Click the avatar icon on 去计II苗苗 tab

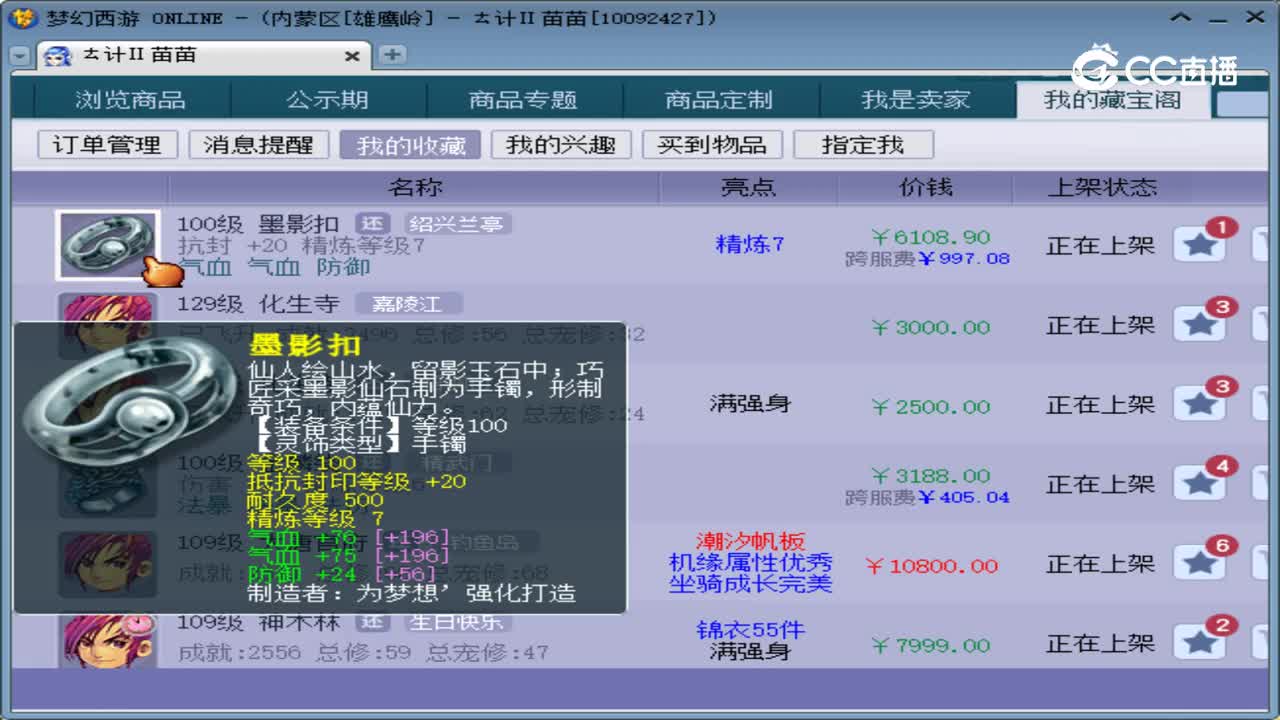point(57,56)
